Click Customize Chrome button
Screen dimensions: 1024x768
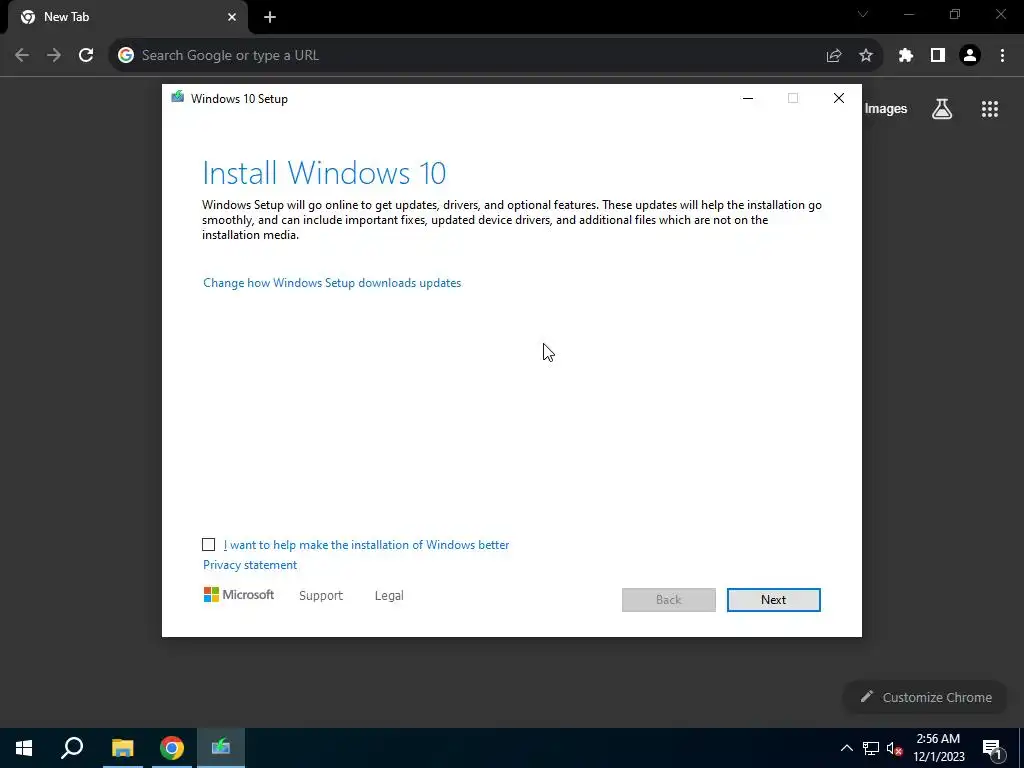coord(927,697)
